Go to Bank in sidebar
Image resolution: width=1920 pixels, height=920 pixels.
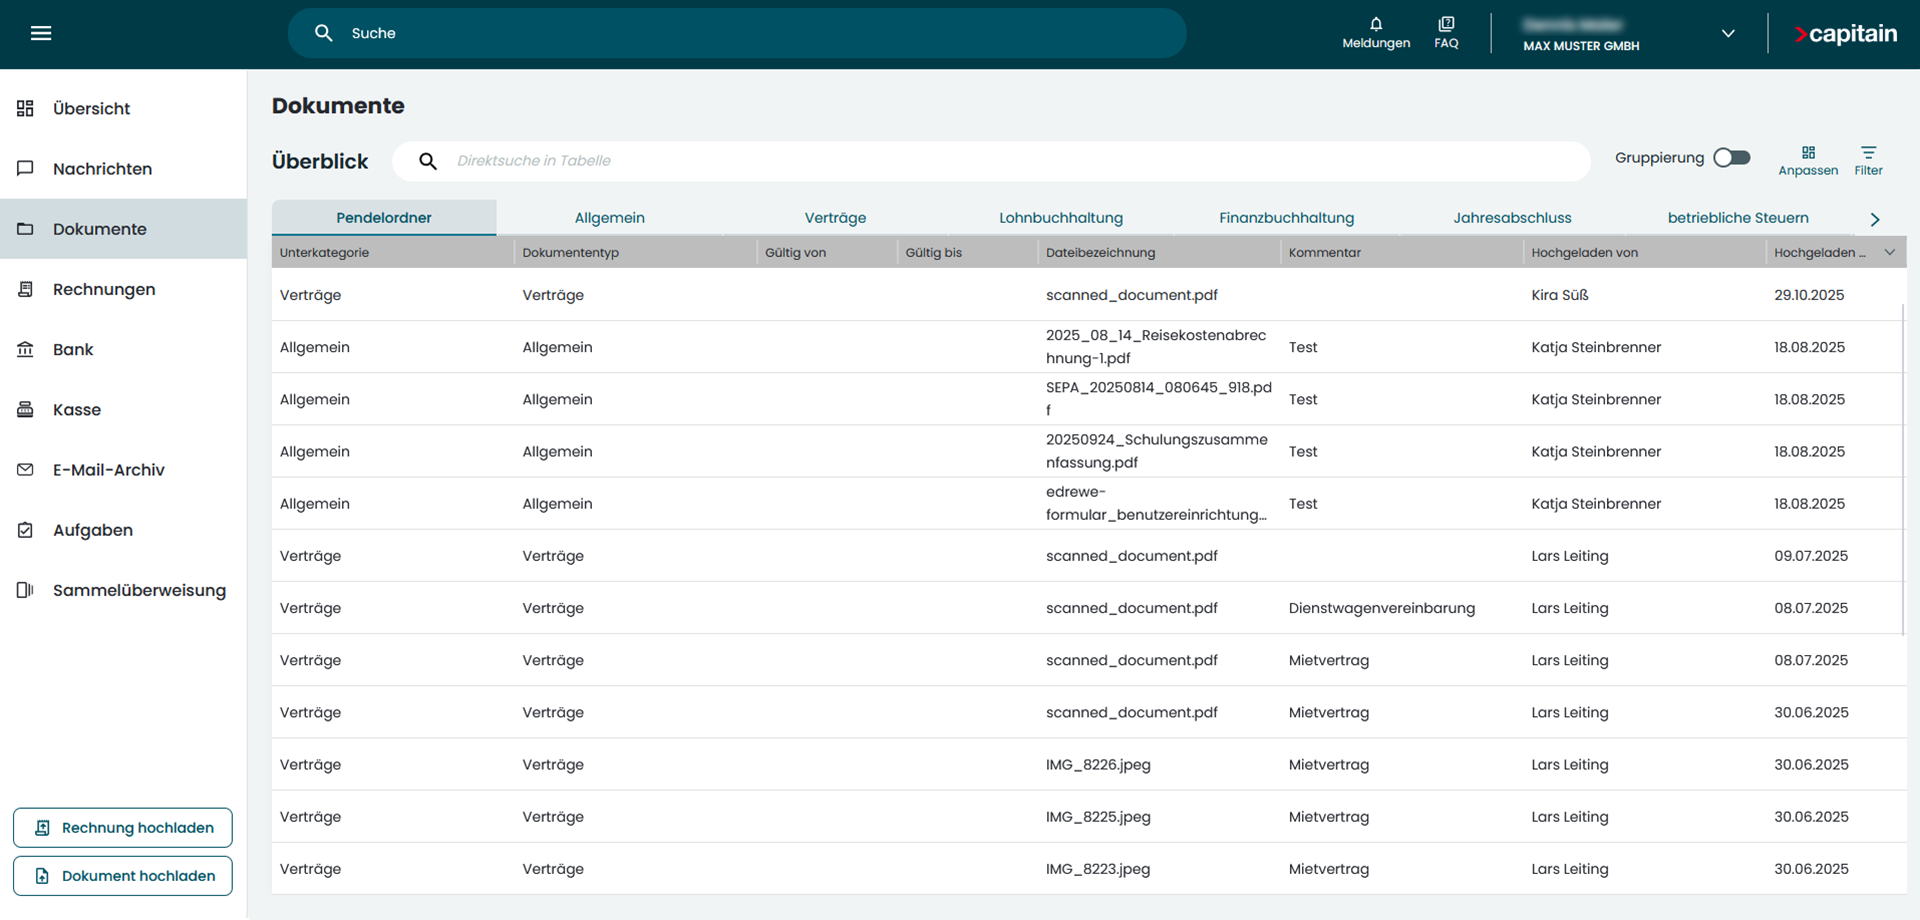click(x=73, y=349)
